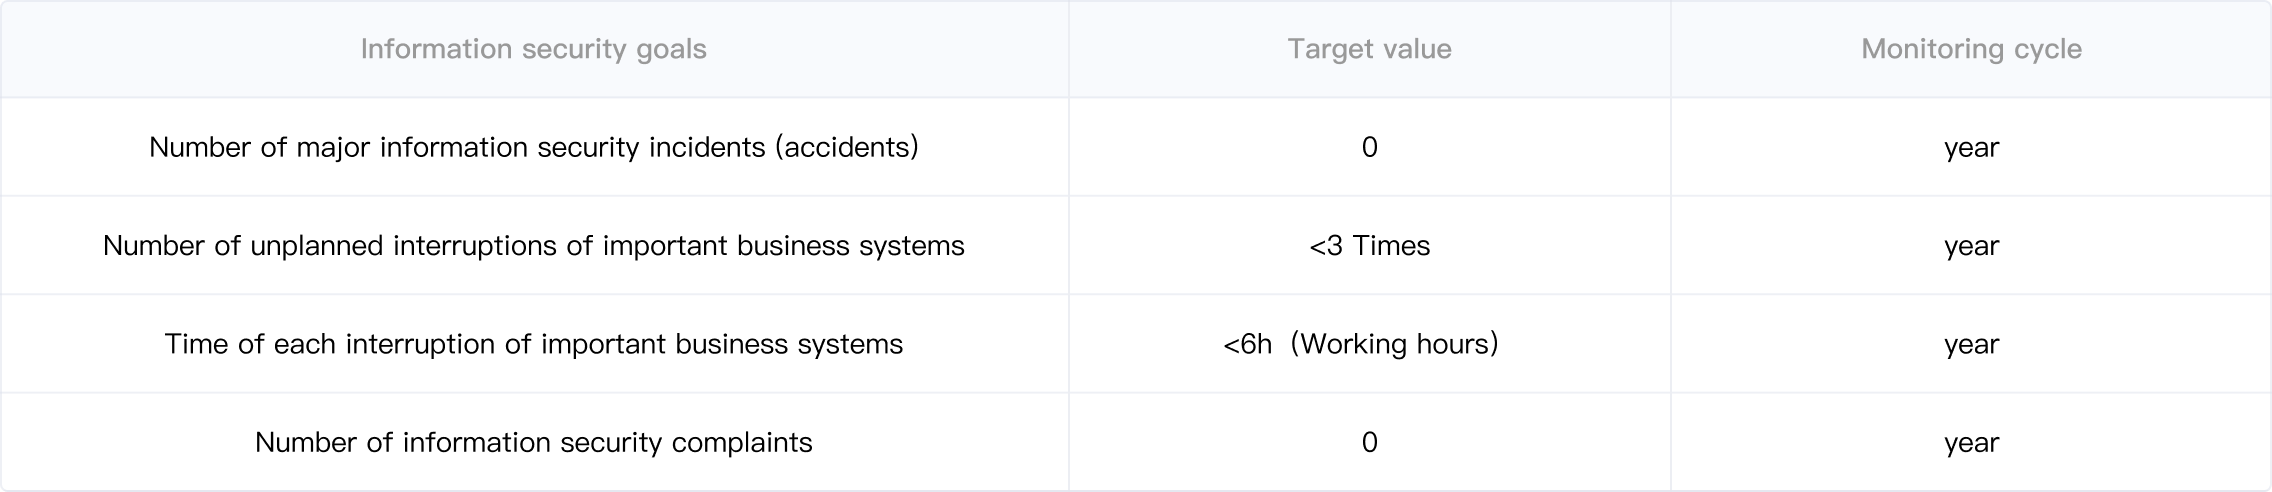Click the word interruptions in the second row
This screenshot has width=2272, height=492.
coord(475,246)
